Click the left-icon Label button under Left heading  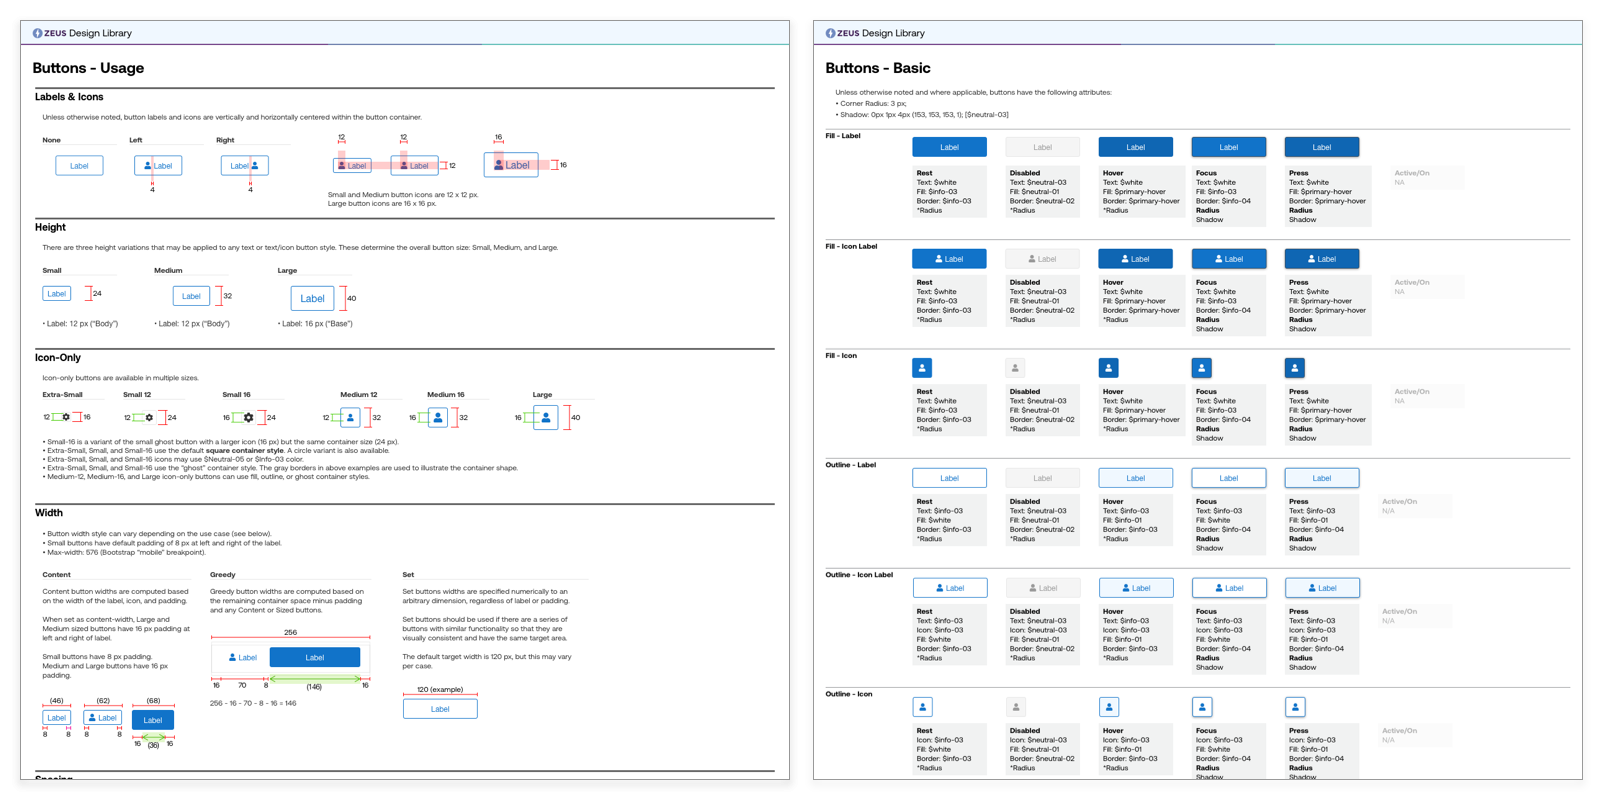[158, 166]
